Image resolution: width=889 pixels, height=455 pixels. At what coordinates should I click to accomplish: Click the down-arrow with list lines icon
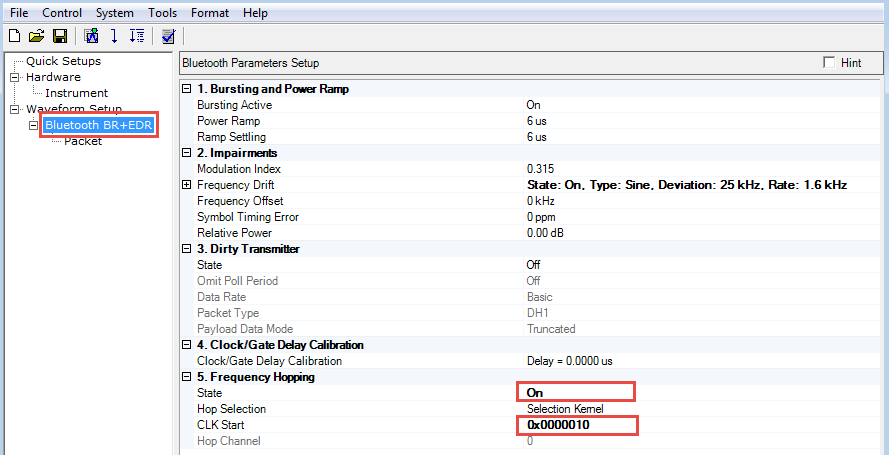pos(137,36)
